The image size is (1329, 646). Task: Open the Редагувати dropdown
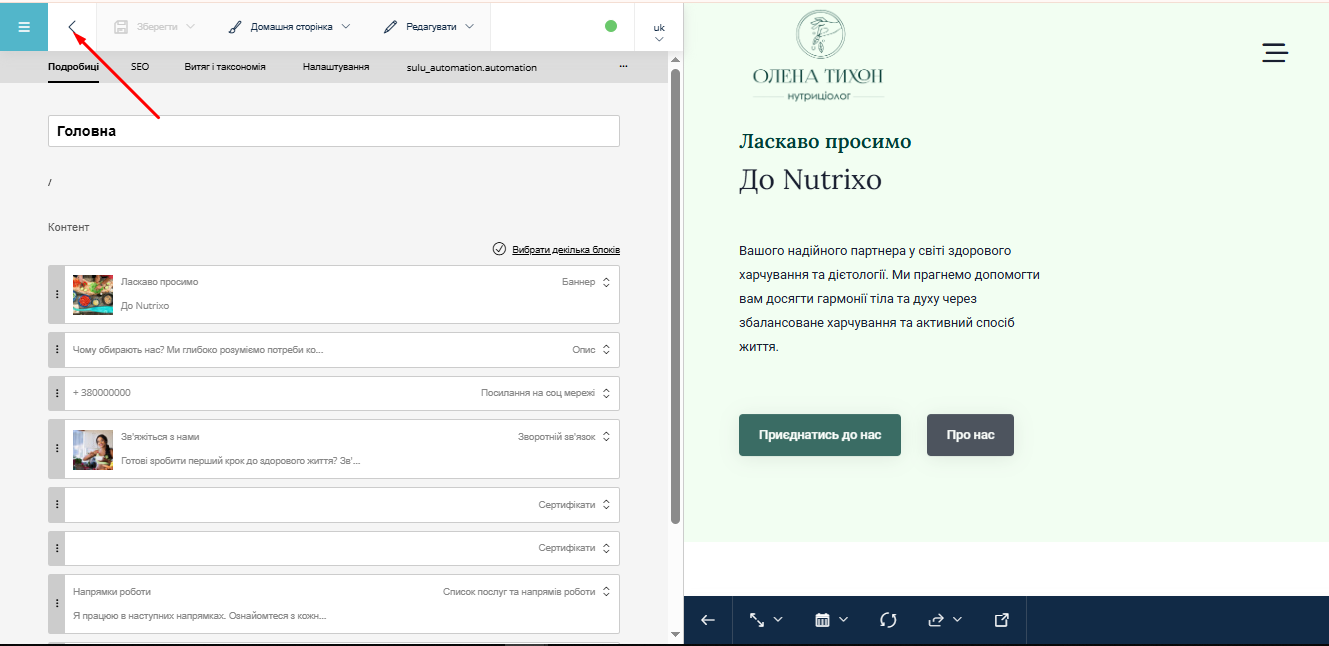(429, 27)
